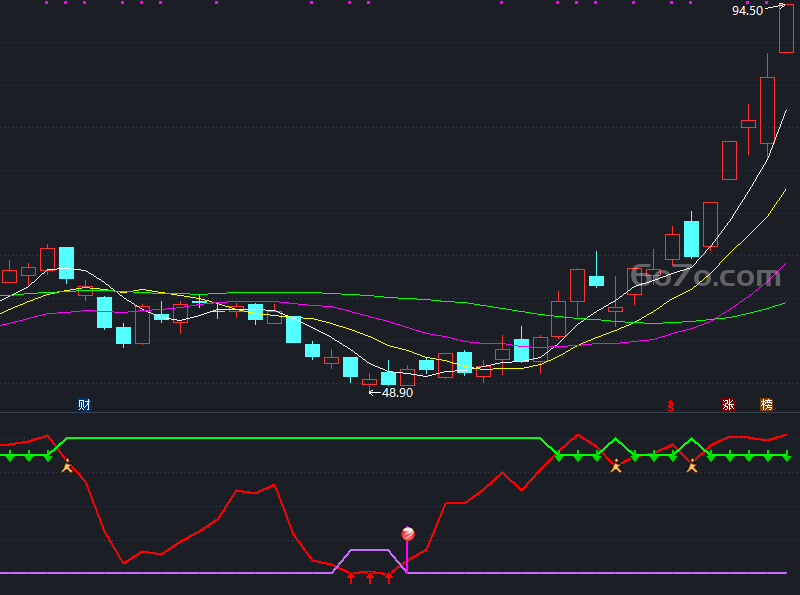Click the purple plateau on the indicator line
Image resolution: width=800 pixels, height=595 pixels.
click(370, 550)
